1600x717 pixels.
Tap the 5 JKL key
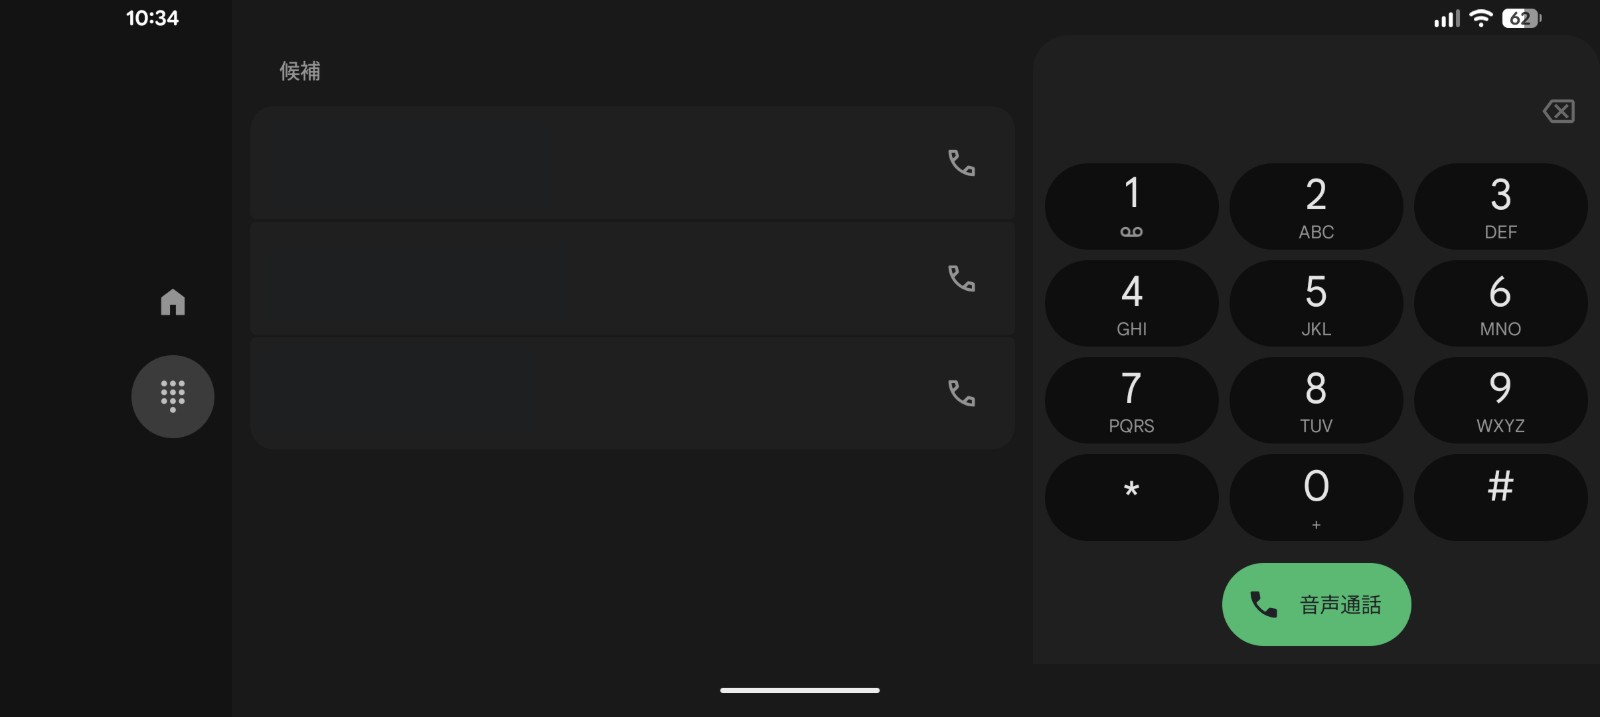[x=1316, y=304]
